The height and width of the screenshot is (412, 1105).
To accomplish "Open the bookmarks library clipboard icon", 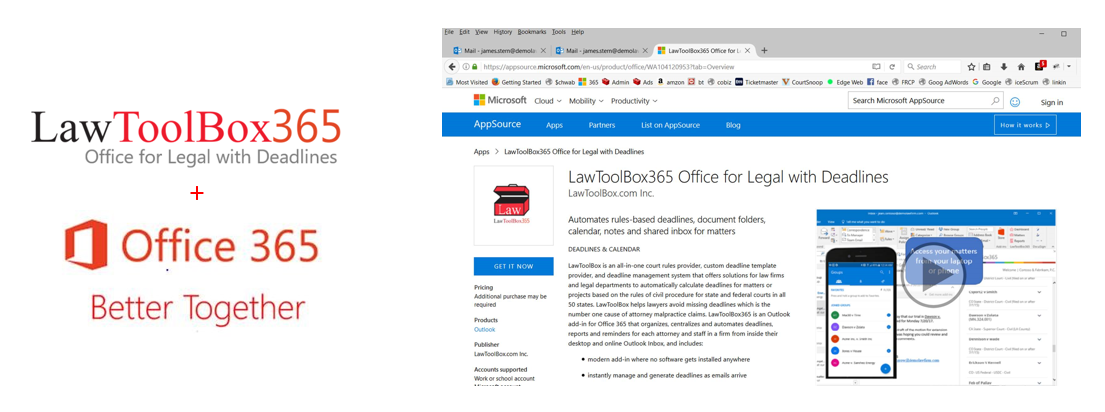I will (x=987, y=67).
